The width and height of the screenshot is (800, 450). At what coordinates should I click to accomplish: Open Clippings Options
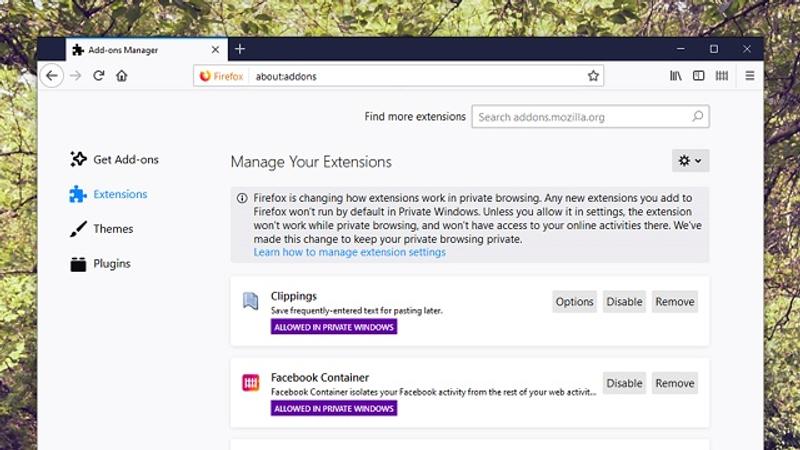point(574,302)
